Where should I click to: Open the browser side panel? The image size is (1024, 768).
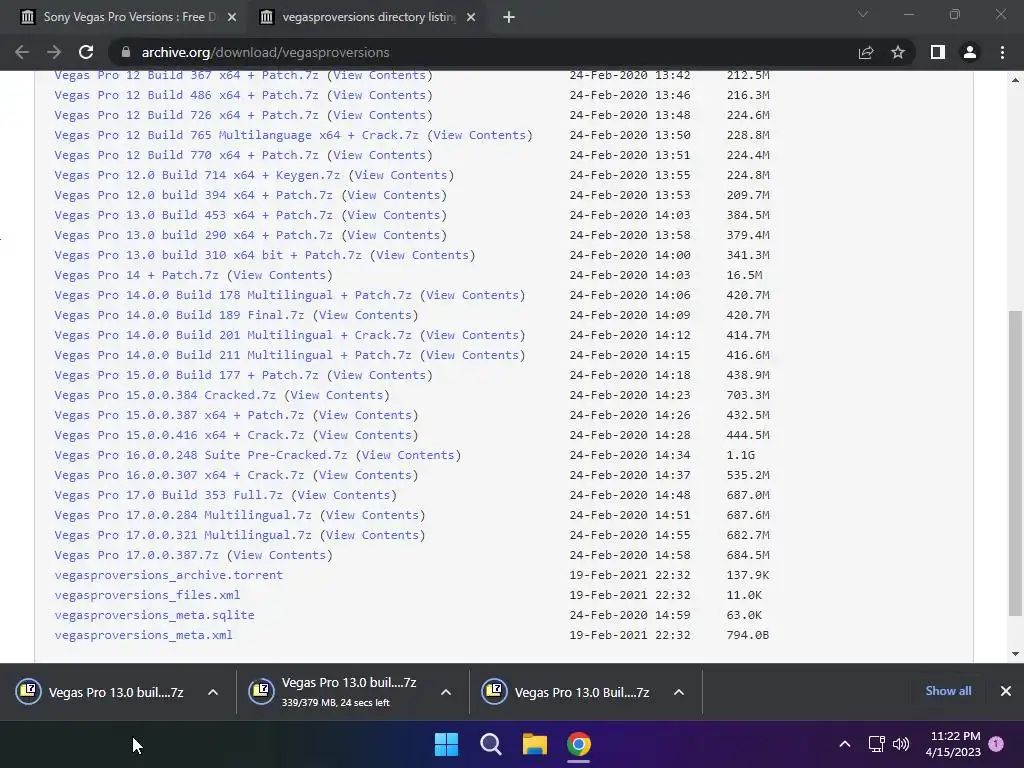(938, 52)
